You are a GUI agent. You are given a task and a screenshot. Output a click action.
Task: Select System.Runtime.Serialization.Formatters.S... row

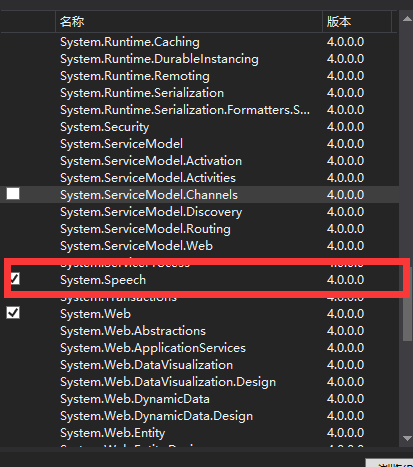(199, 110)
